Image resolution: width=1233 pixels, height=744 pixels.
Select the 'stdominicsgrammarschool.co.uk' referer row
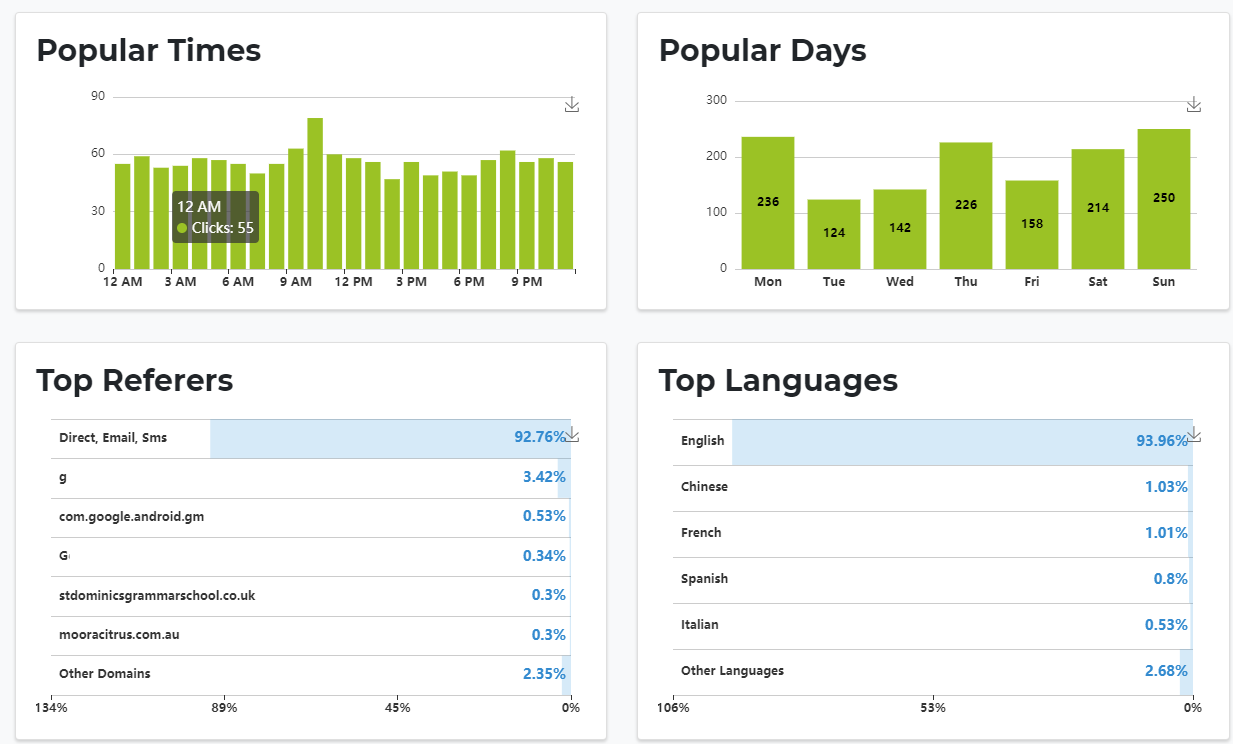click(311, 596)
